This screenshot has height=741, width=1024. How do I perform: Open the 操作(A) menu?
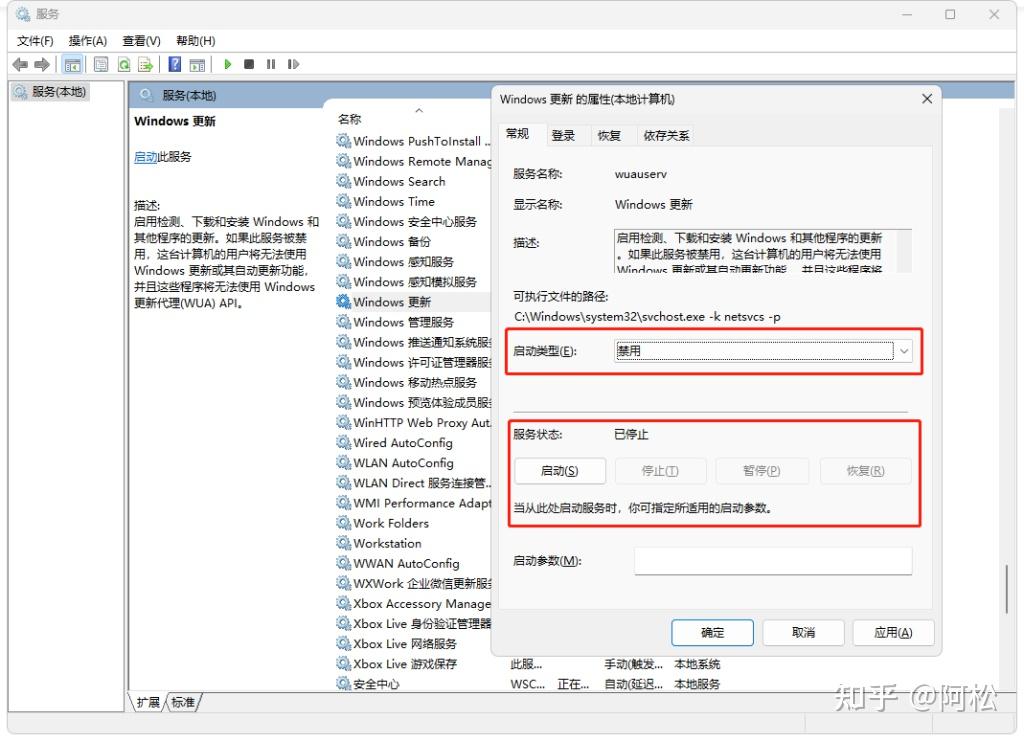pyautogui.click(x=87, y=41)
